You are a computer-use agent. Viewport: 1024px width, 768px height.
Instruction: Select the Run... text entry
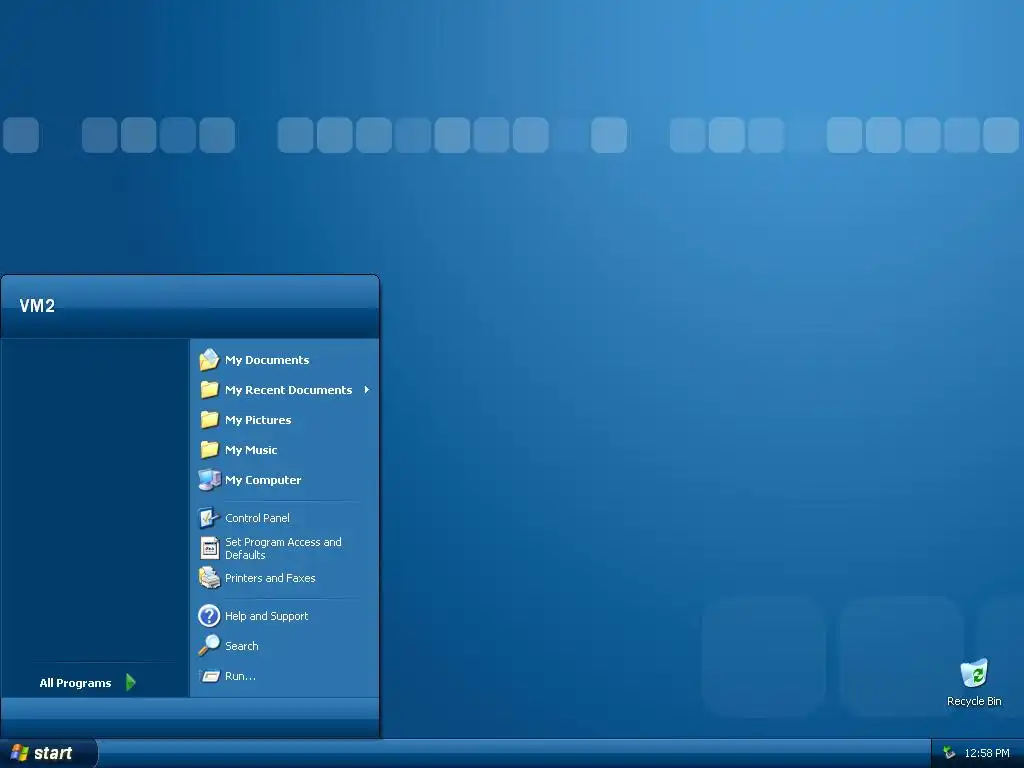click(240, 676)
